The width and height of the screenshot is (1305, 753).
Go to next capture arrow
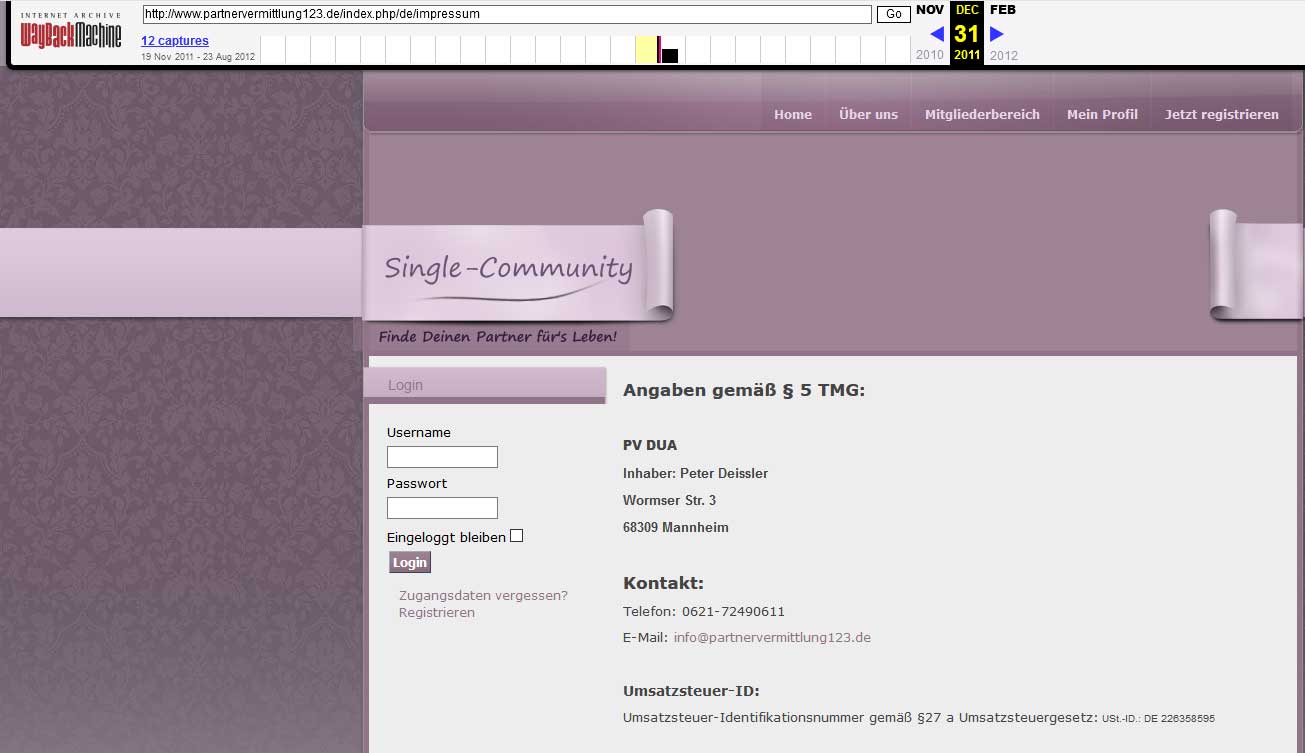pyautogui.click(x=996, y=34)
